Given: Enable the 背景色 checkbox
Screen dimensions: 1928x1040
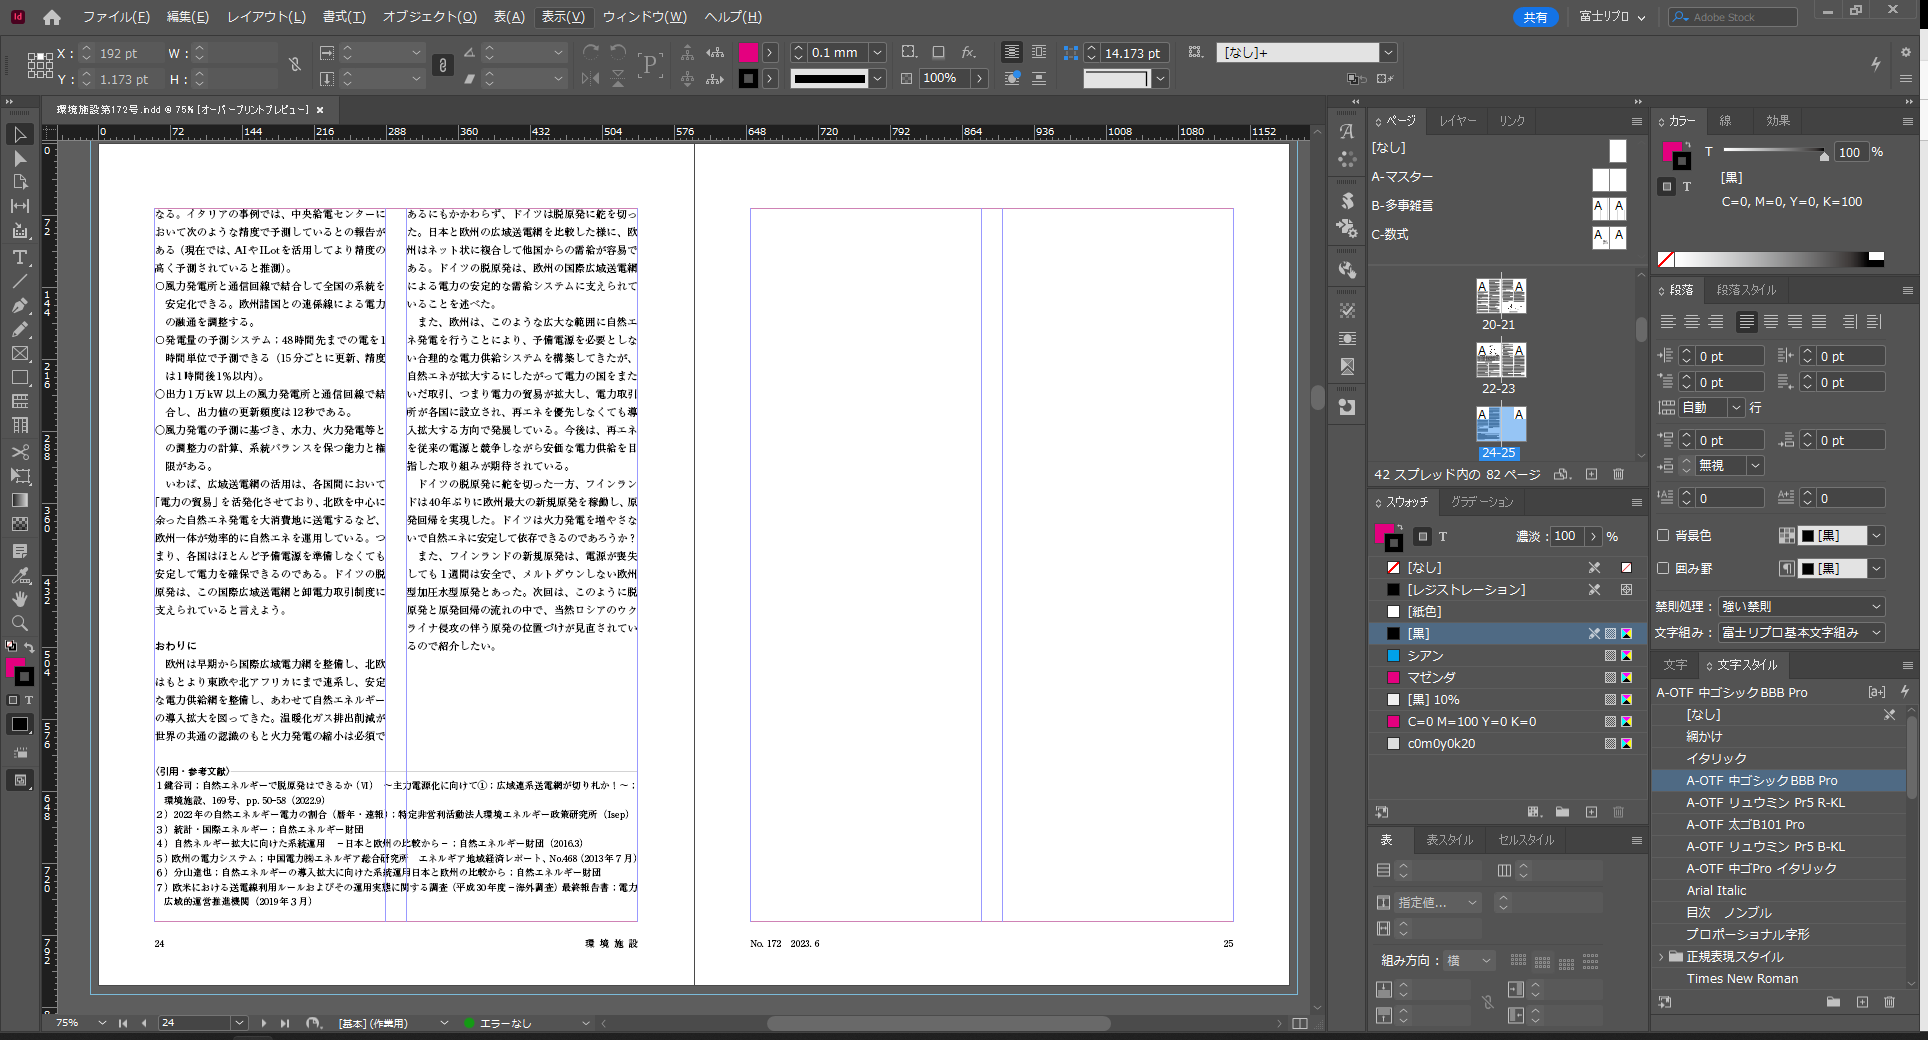Looking at the screenshot, I should coord(1663,535).
